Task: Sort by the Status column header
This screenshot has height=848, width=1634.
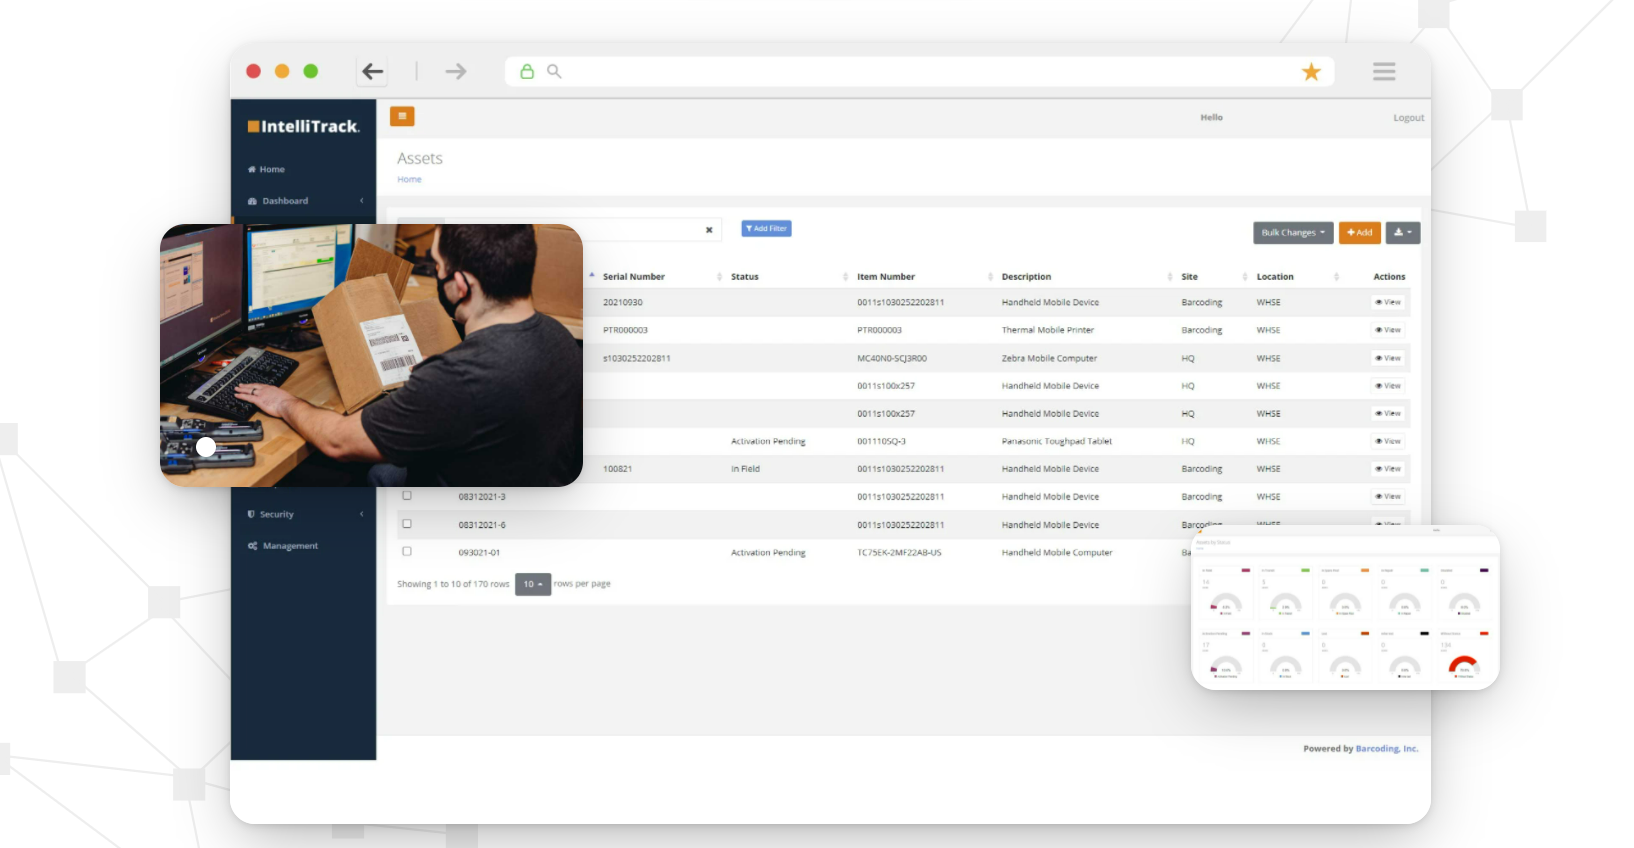Action: (x=745, y=277)
